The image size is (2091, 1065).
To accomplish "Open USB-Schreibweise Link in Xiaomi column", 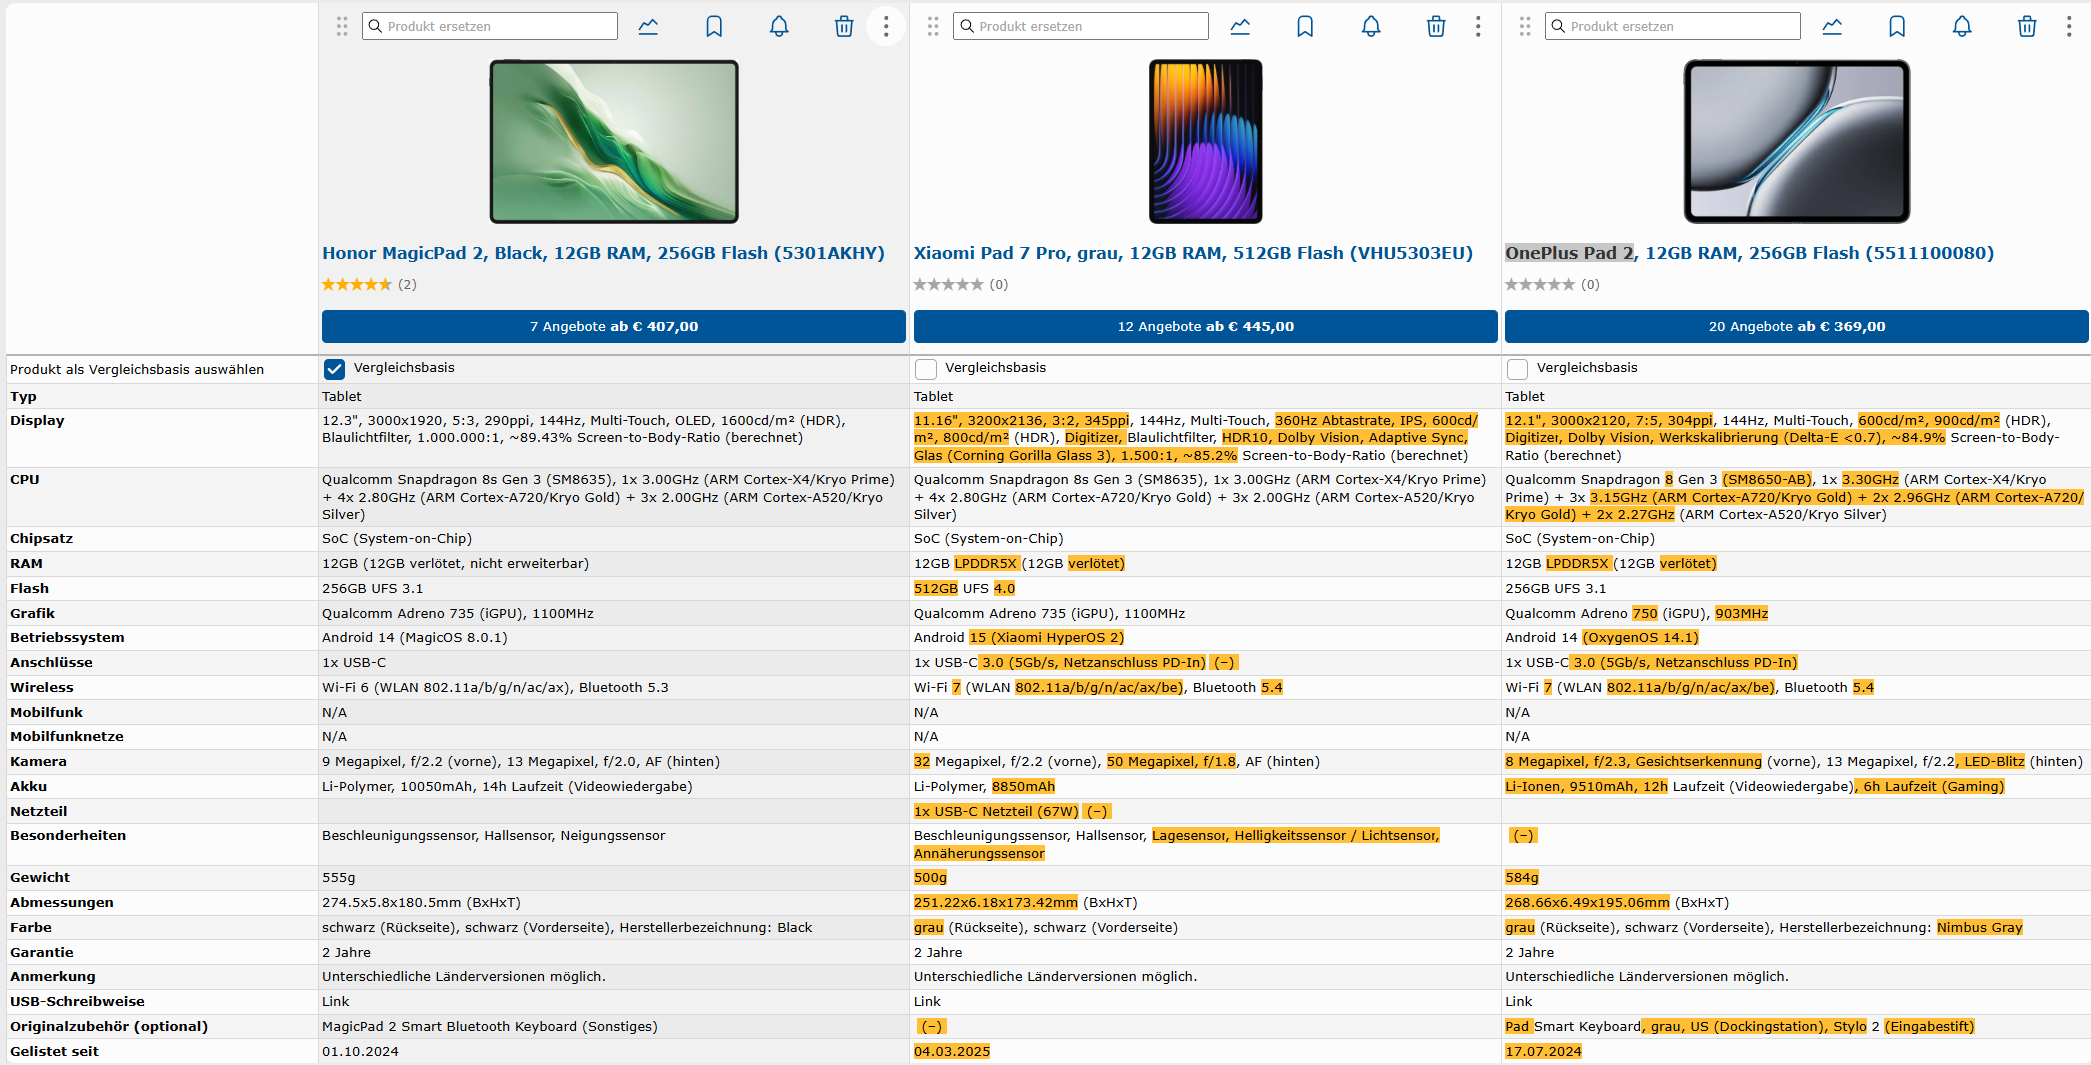I will pos(927,1002).
